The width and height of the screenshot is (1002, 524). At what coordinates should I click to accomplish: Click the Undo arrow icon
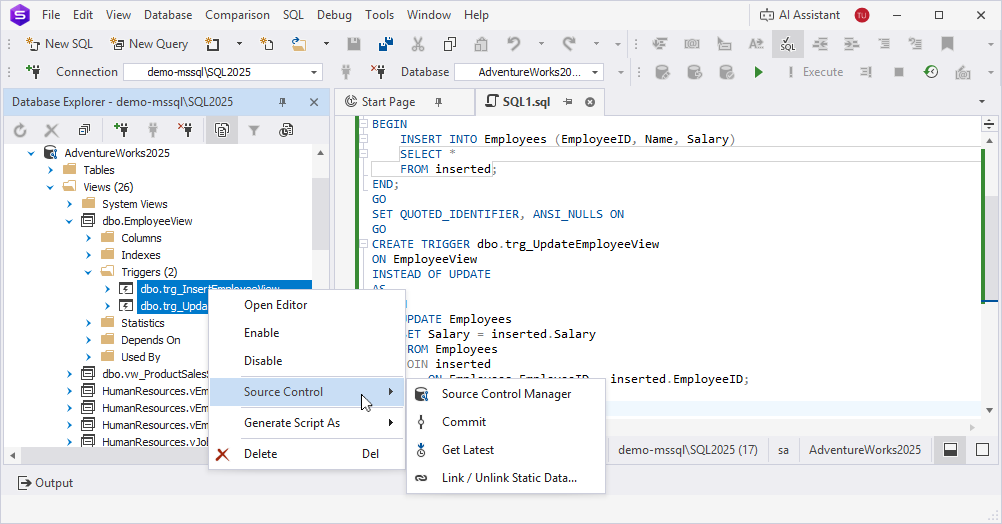[514, 44]
